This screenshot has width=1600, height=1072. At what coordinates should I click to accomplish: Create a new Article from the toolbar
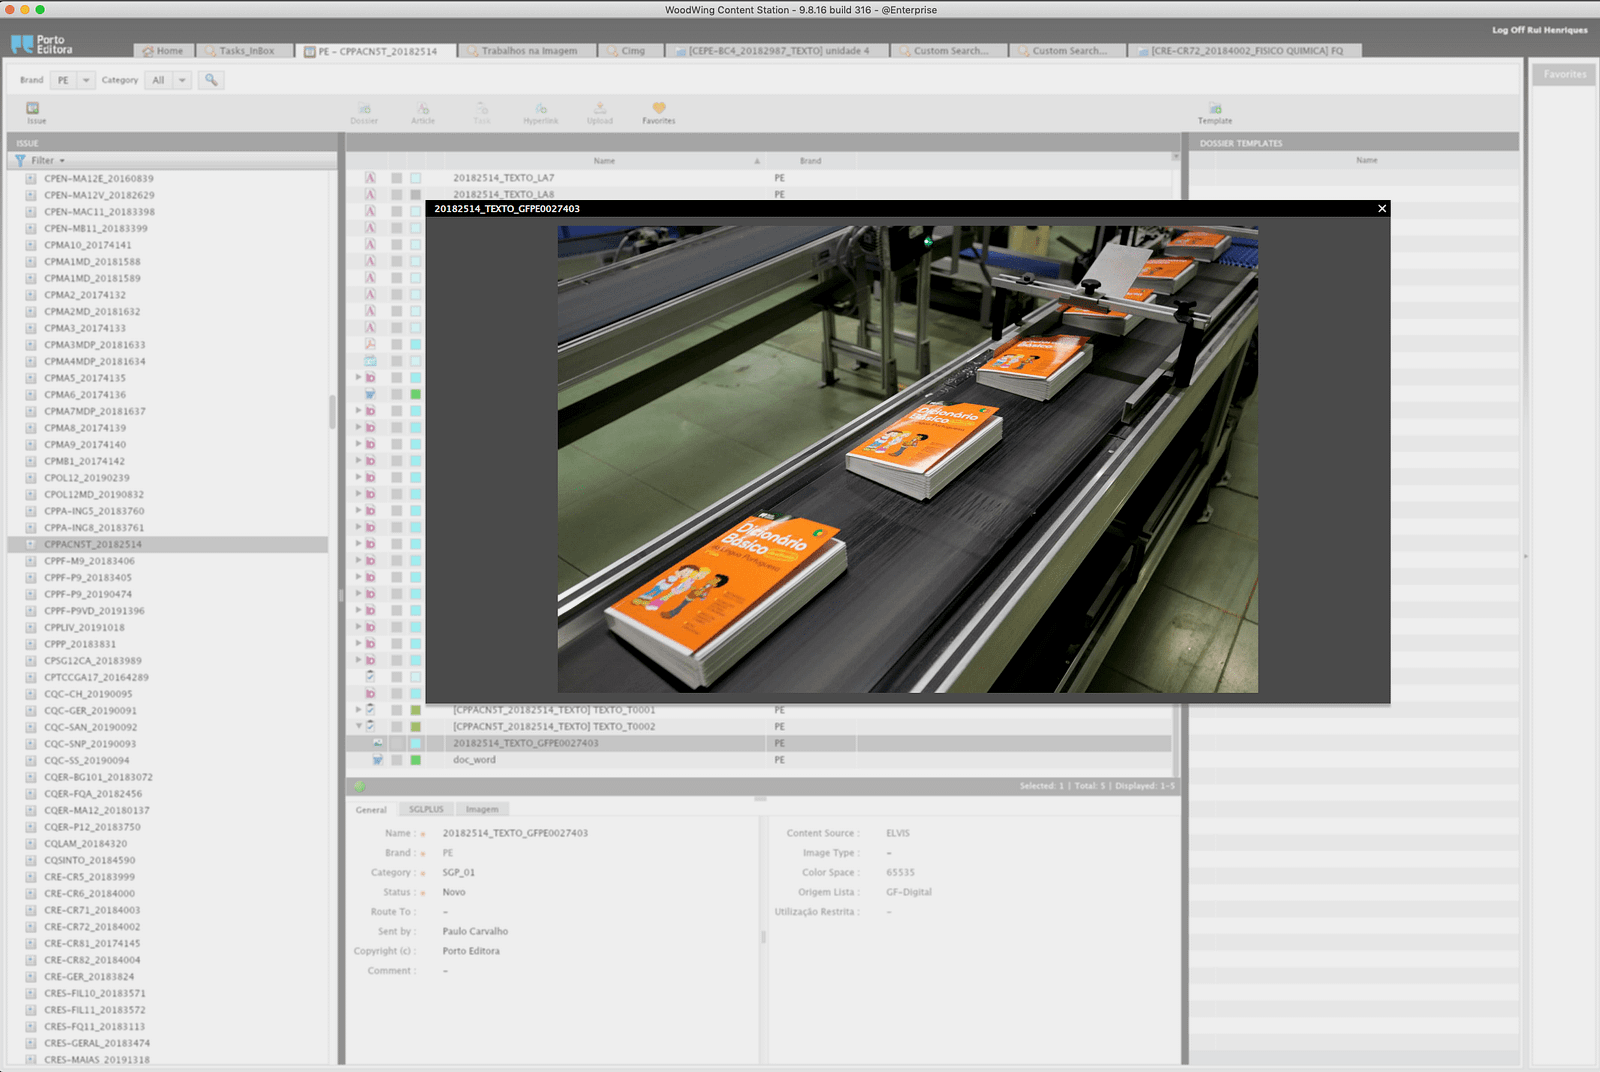pyautogui.click(x=423, y=109)
